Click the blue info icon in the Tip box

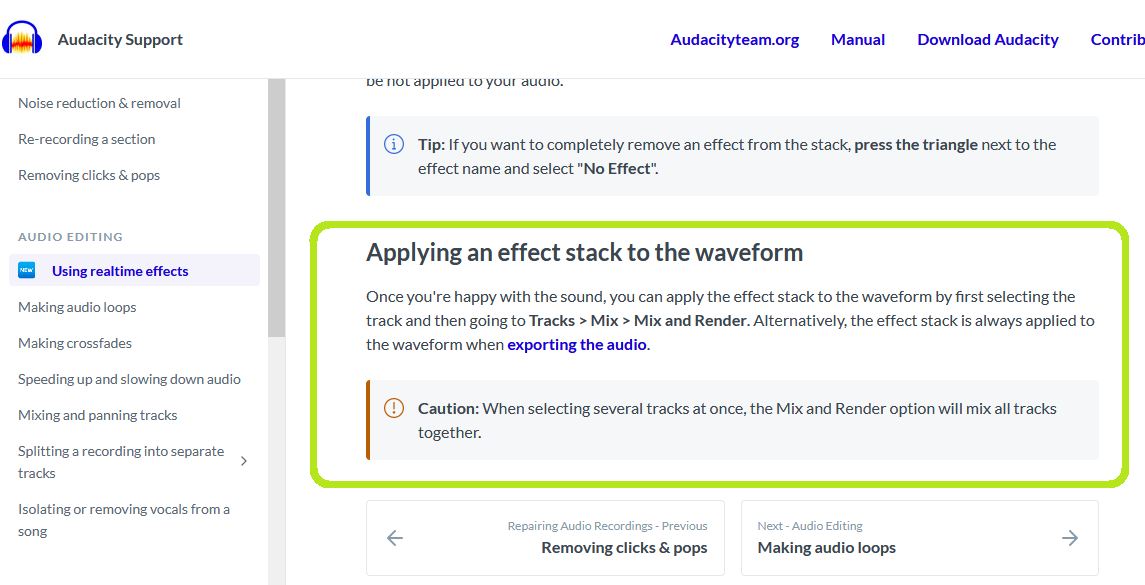pos(392,144)
